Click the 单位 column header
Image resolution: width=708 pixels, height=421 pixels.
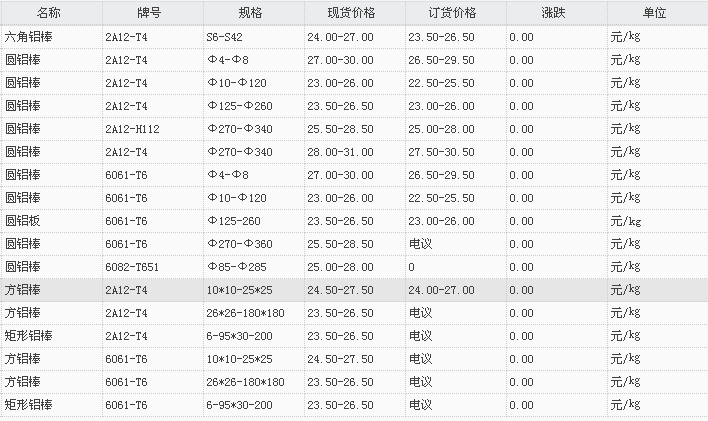[654, 13]
